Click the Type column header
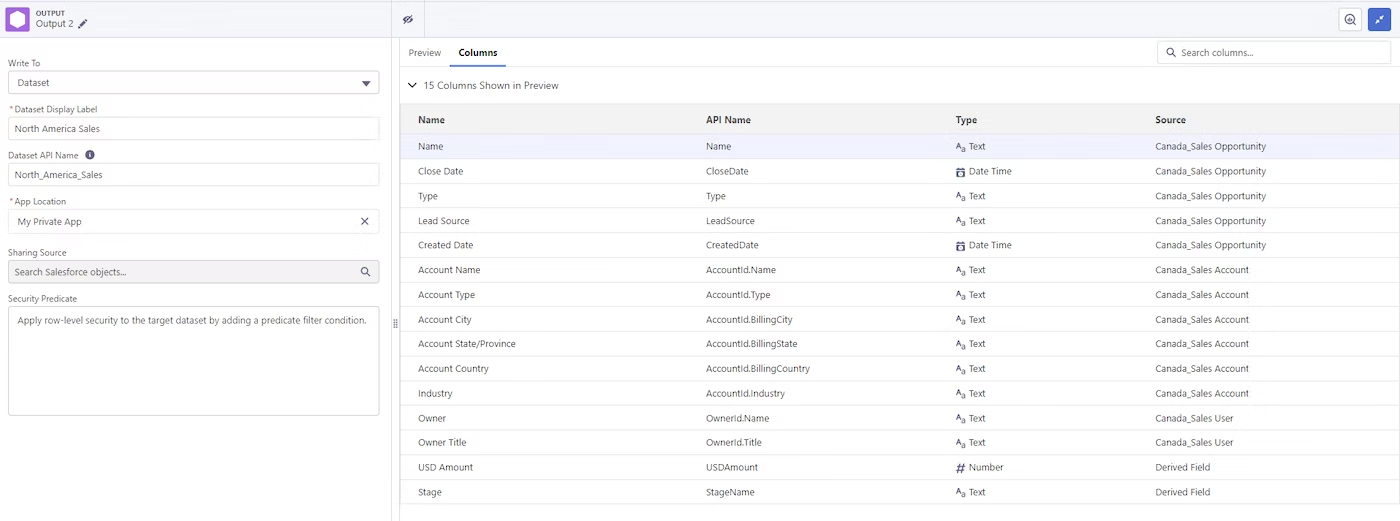This screenshot has height=521, width=1400. click(966, 120)
